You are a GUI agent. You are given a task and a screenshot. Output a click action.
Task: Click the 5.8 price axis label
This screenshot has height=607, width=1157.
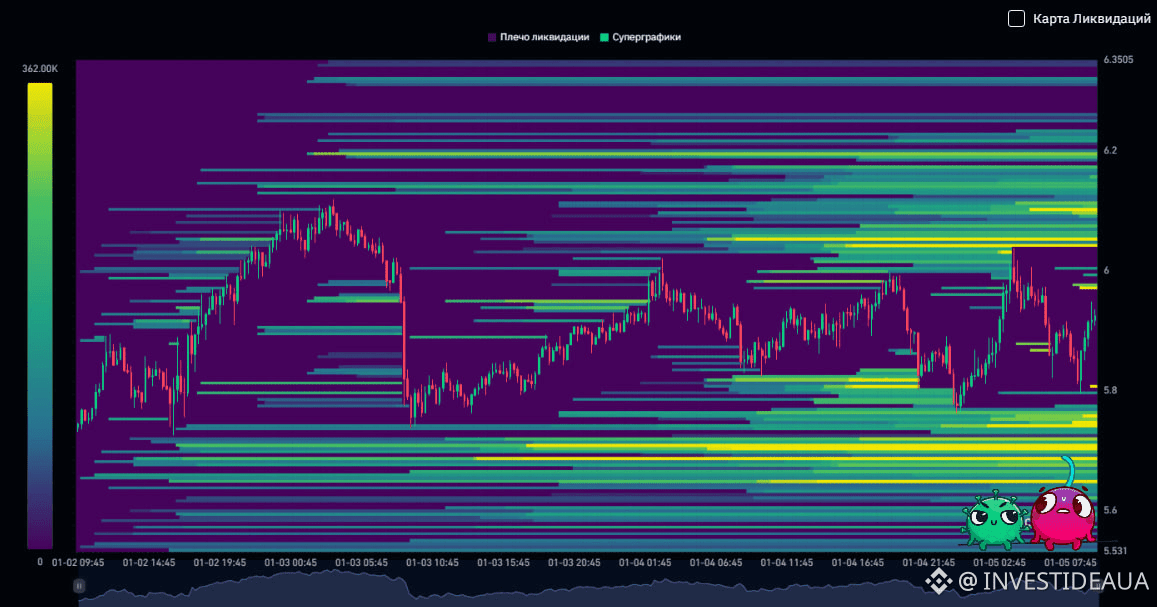pos(1110,390)
